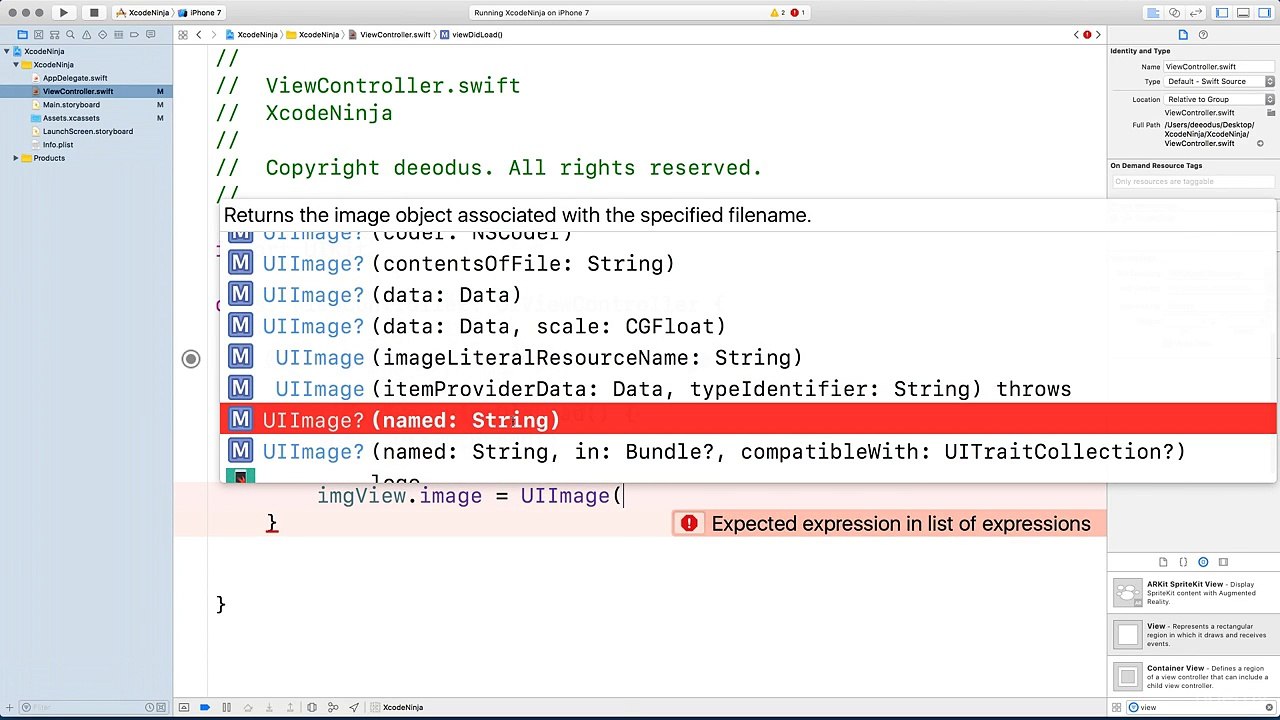Click the add (+) button in navigator footer

click(9, 707)
